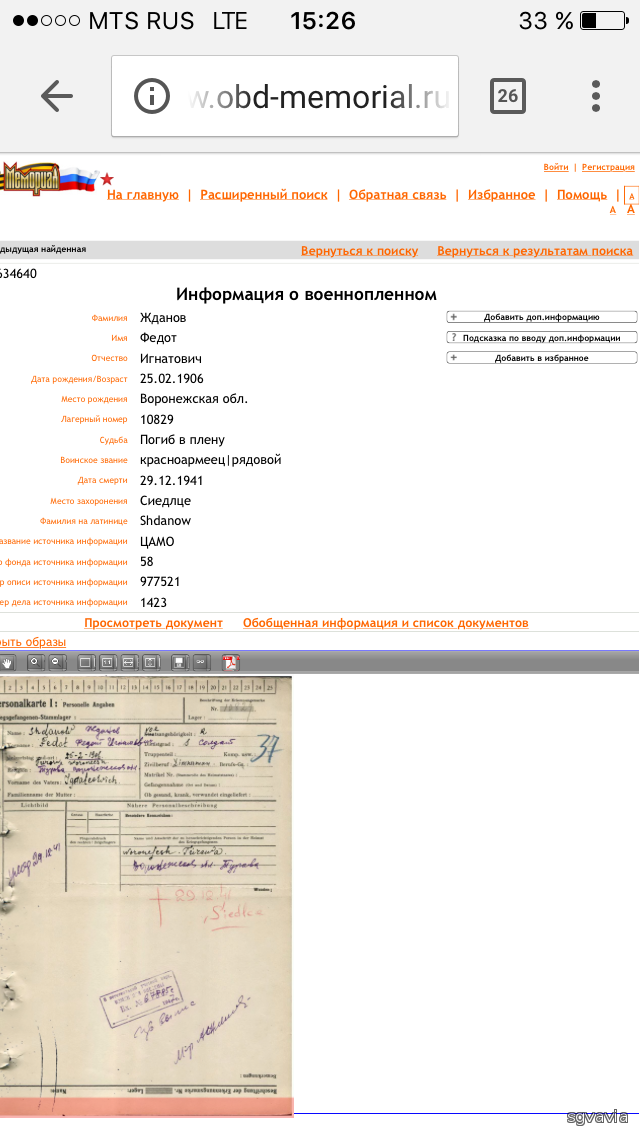Tap the browser back arrow
The image size is (640, 1136).
pos(57,96)
